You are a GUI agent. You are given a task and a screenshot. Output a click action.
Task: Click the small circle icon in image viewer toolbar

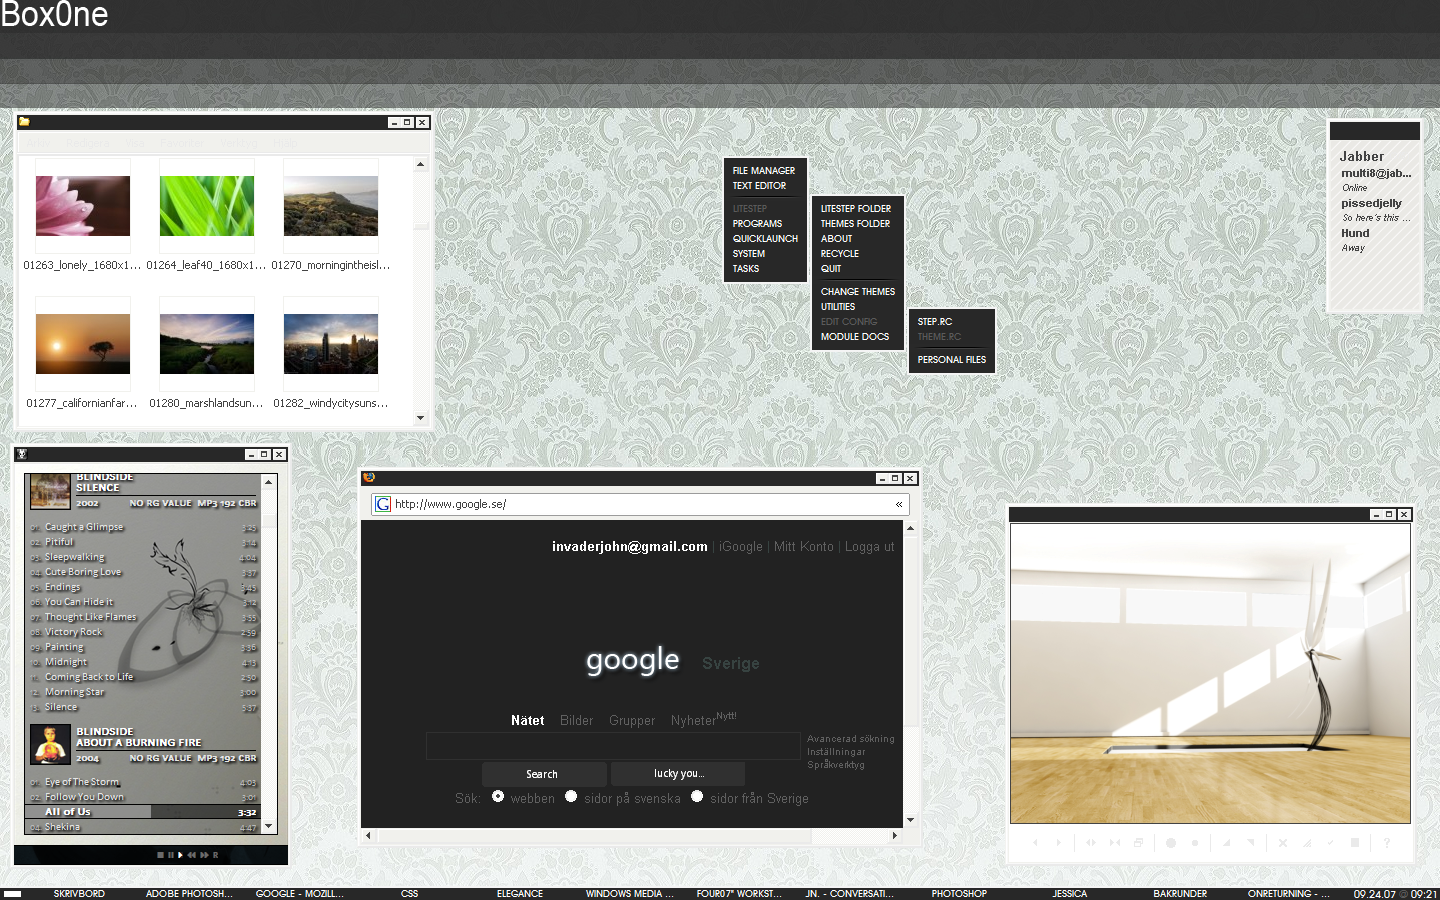(1195, 843)
